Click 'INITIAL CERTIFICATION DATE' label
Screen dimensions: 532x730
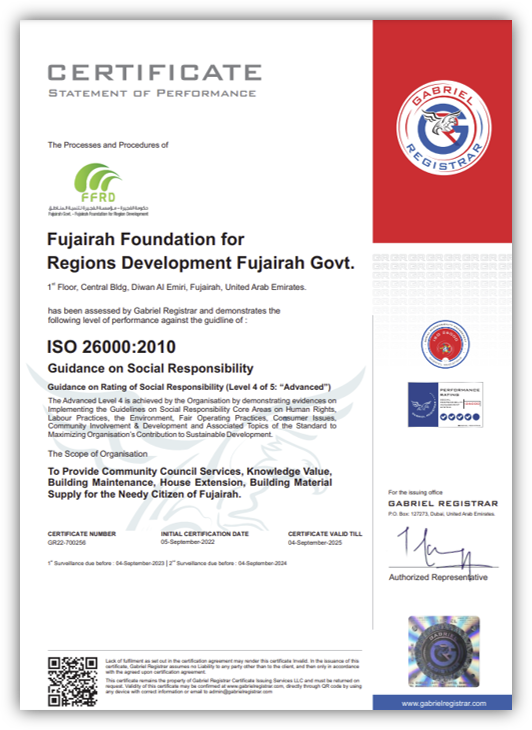coord(205,534)
